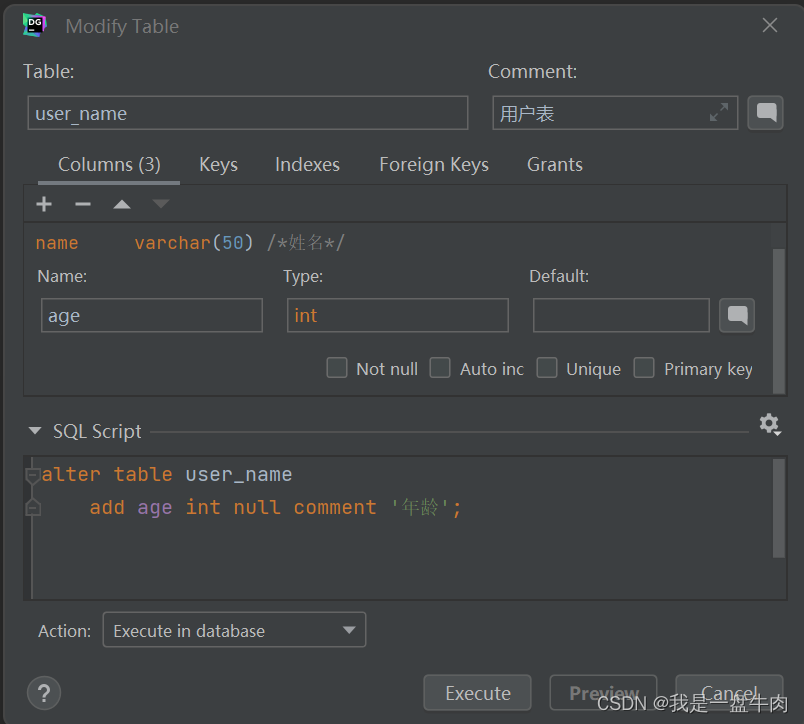Click the empty Default value field
This screenshot has height=724, width=804.
click(x=621, y=315)
